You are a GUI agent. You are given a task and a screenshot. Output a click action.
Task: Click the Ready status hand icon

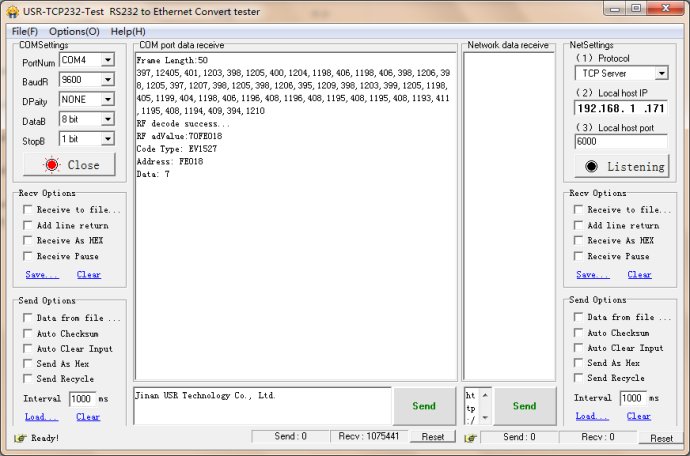(19, 438)
